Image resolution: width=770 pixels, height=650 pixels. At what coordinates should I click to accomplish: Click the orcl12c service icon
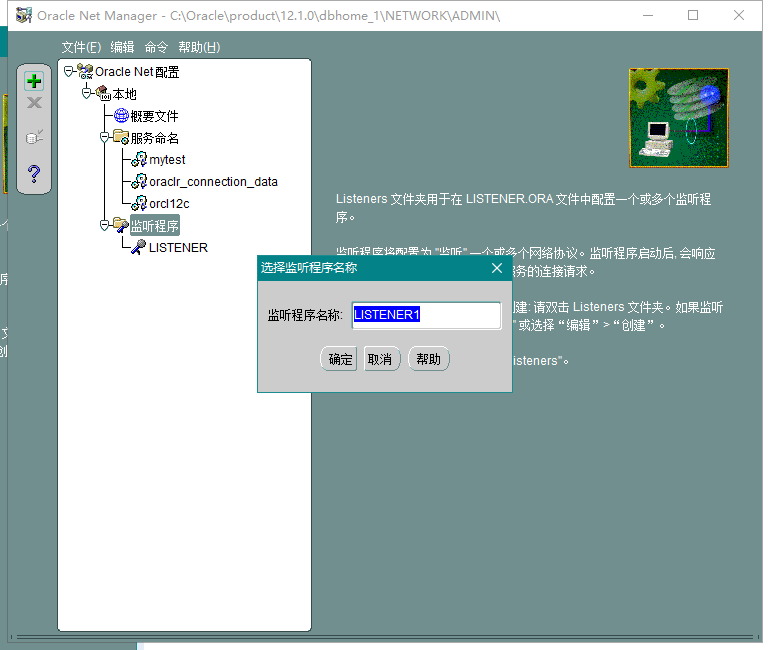(139, 203)
